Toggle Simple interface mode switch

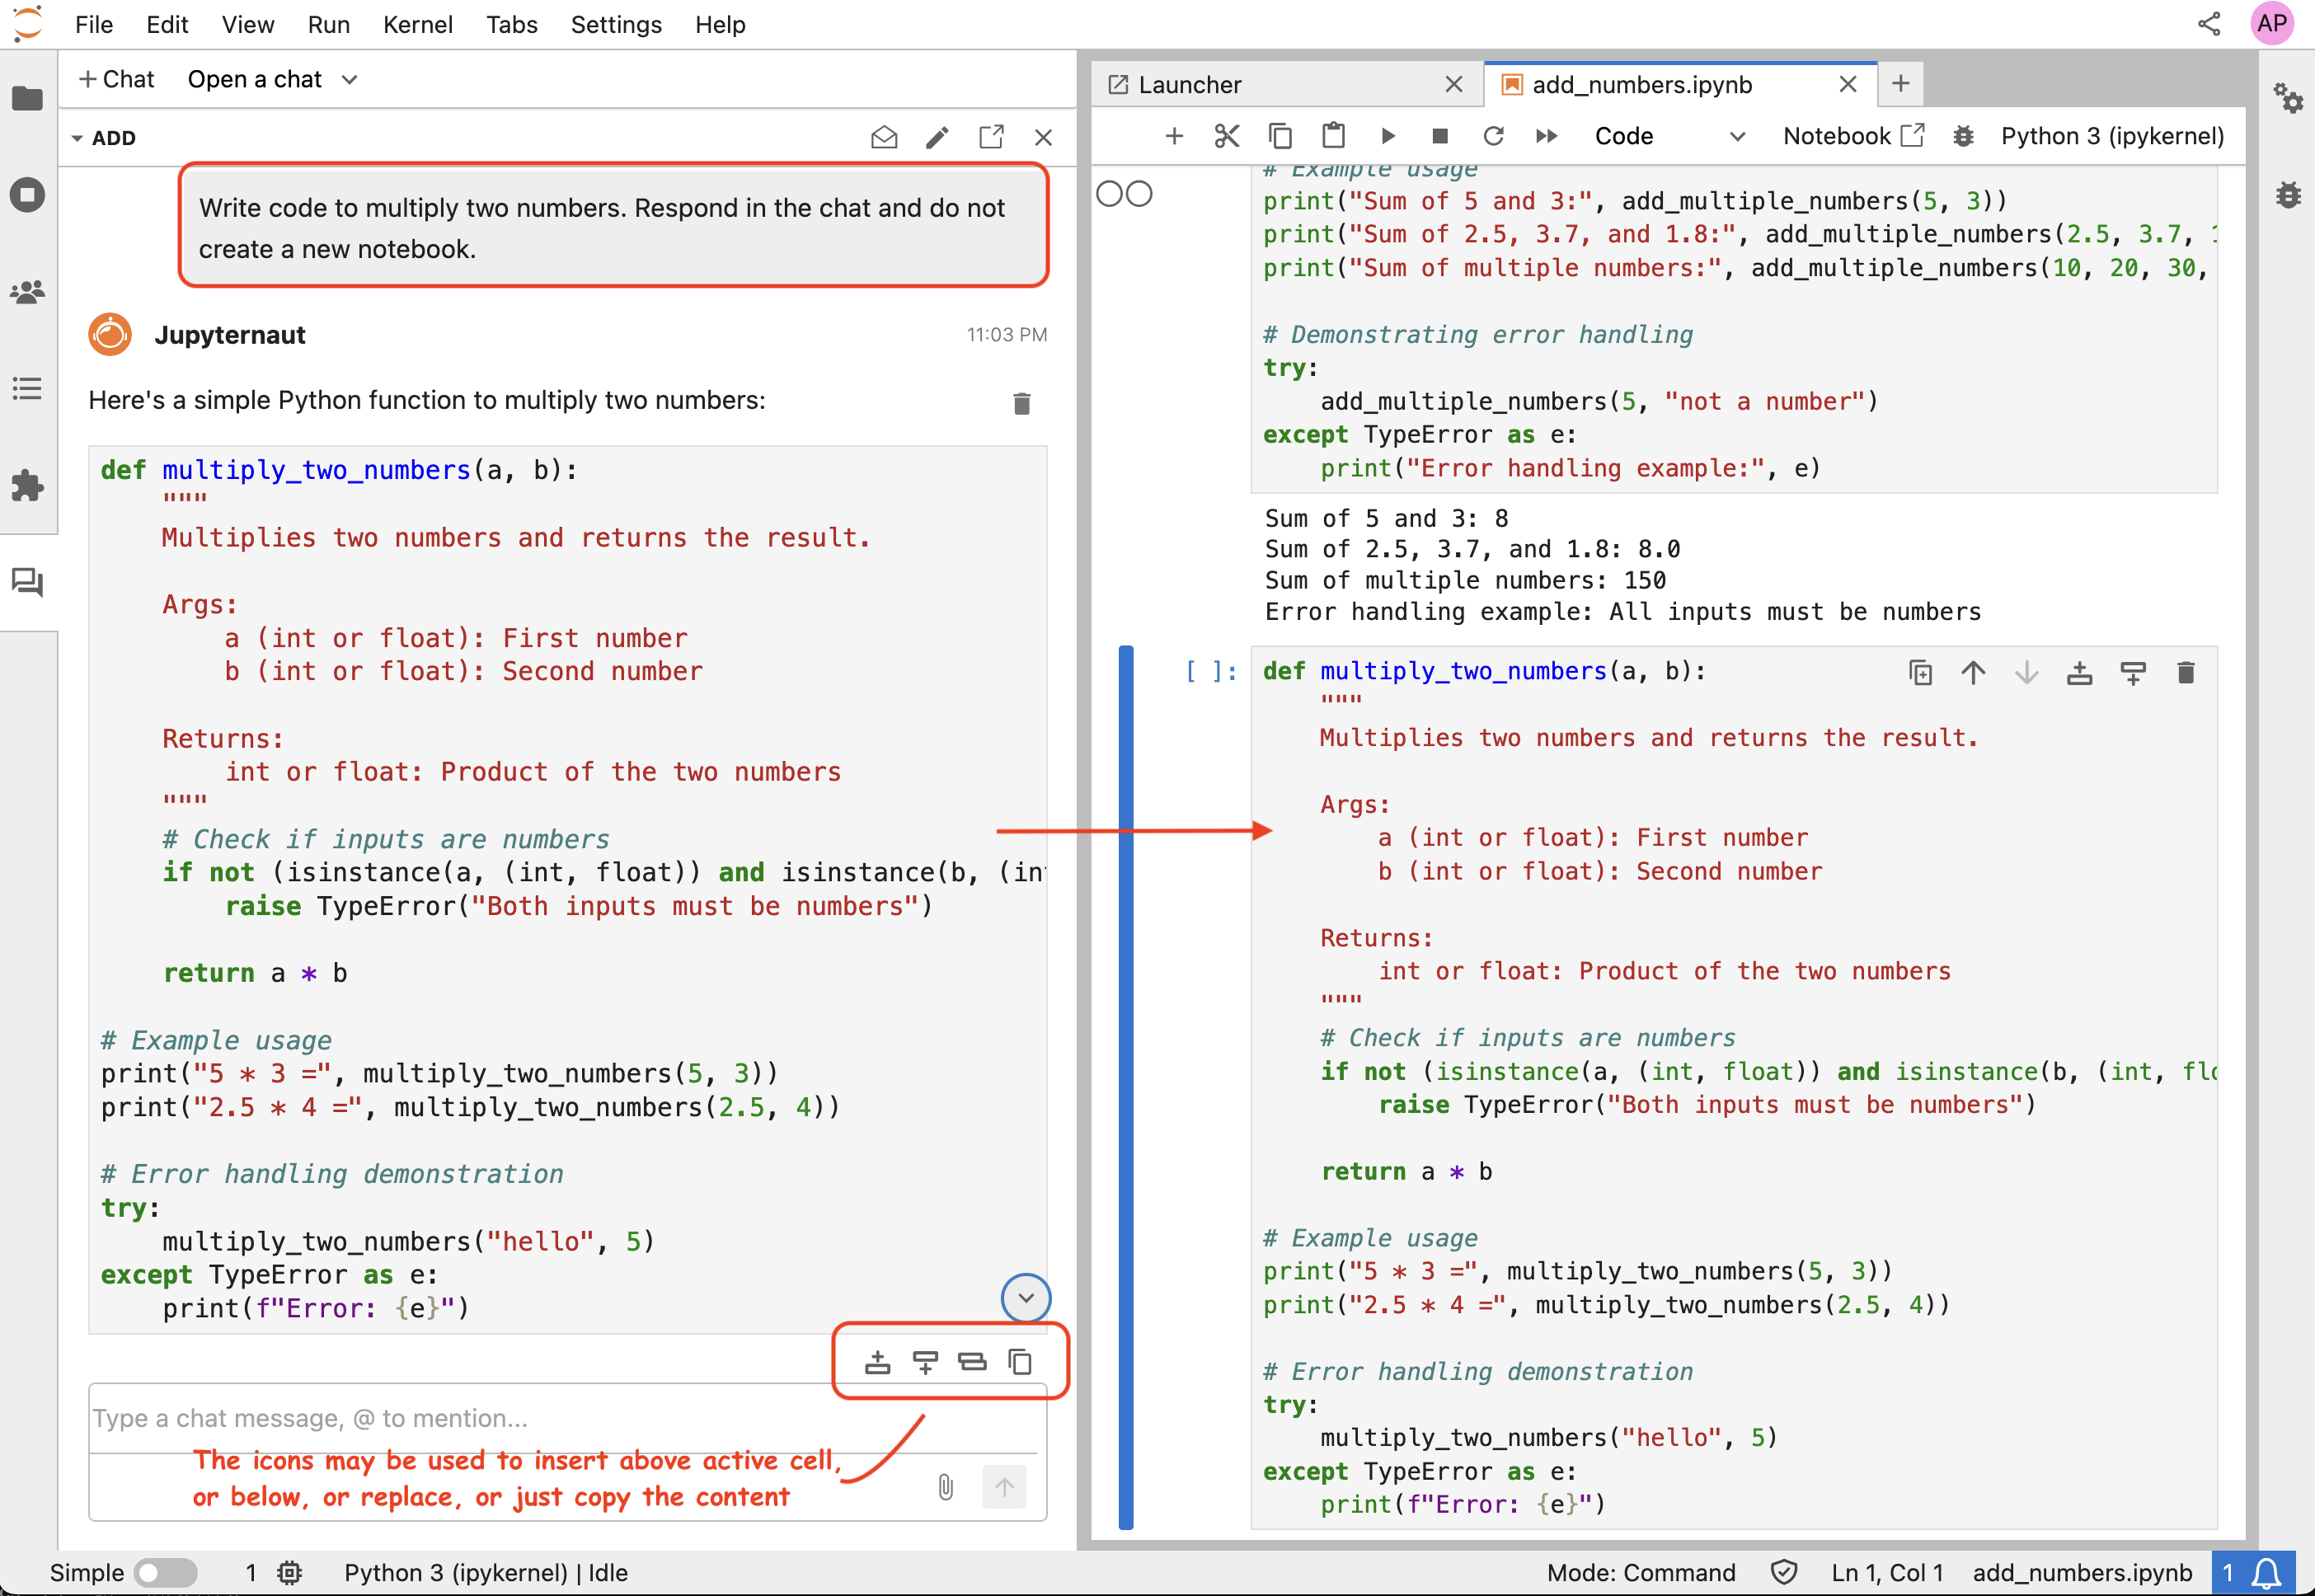click(166, 1572)
